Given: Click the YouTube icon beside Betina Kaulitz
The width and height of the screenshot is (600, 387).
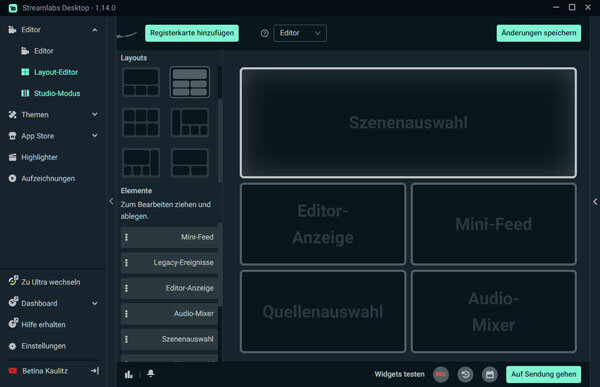Looking at the screenshot, I should pyautogui.click(x=13, y=371).
